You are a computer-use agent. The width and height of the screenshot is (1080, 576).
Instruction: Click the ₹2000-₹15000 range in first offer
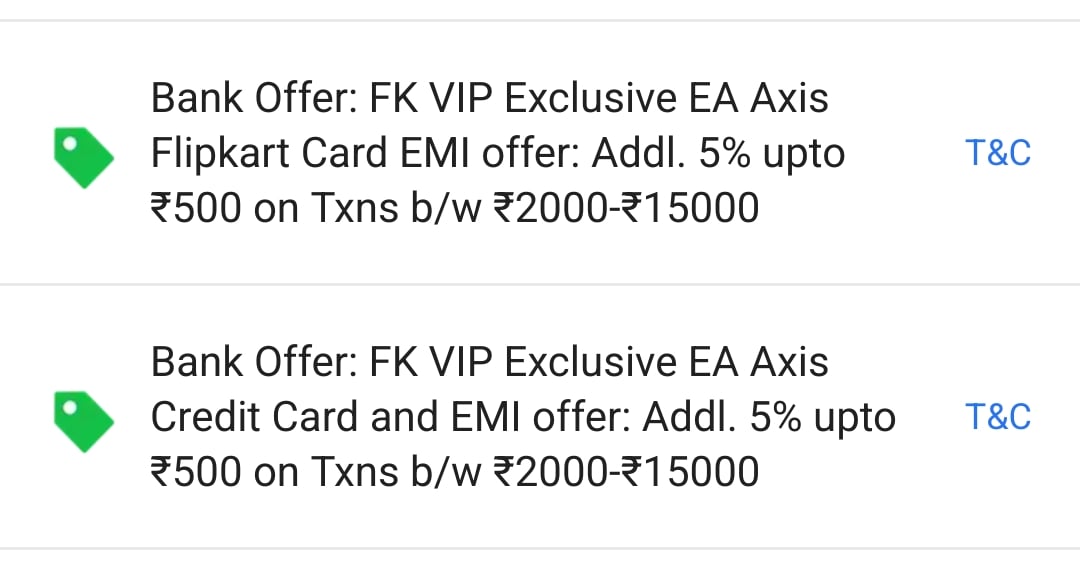pos(627,208)
